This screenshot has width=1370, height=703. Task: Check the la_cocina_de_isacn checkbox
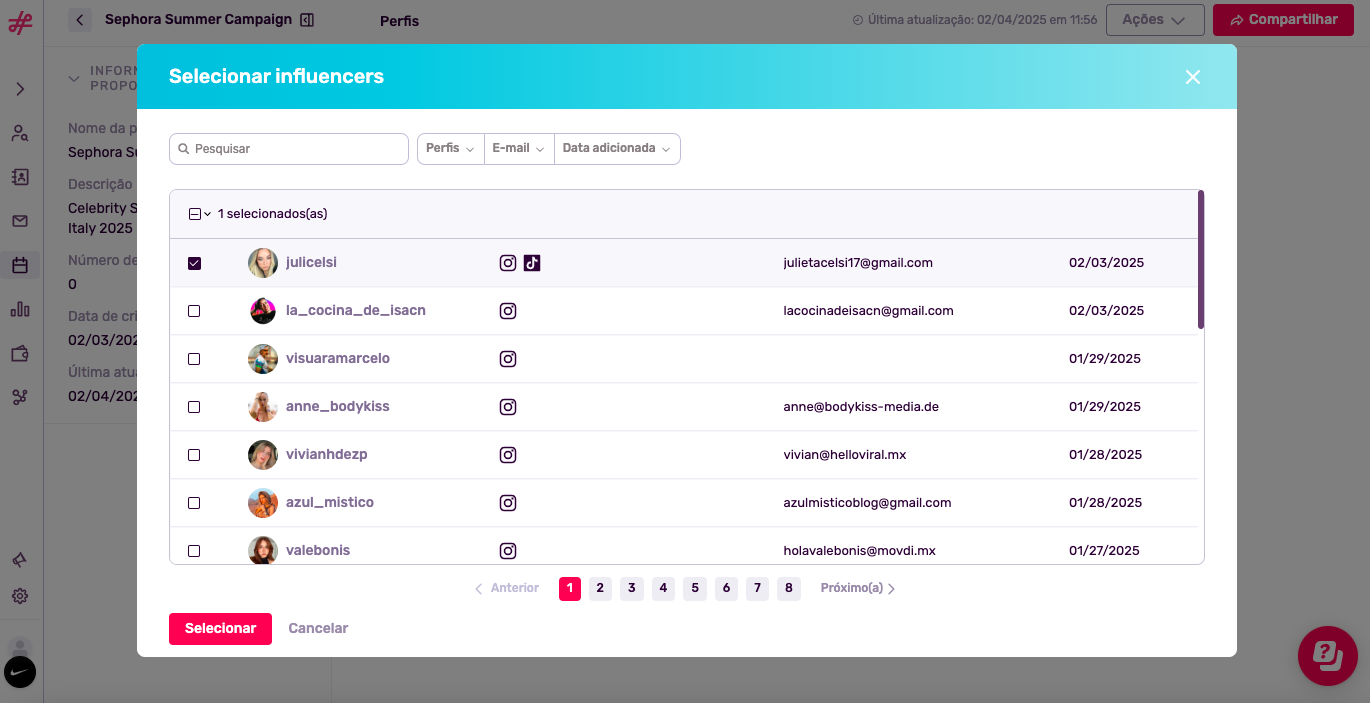(194, 311)
